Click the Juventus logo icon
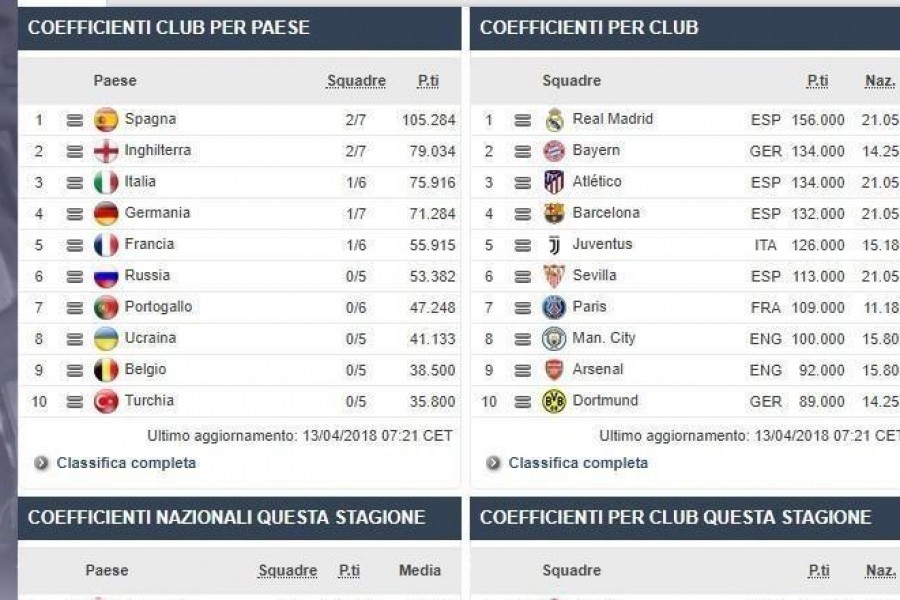 pyautogui.click(x=554, y=245)
